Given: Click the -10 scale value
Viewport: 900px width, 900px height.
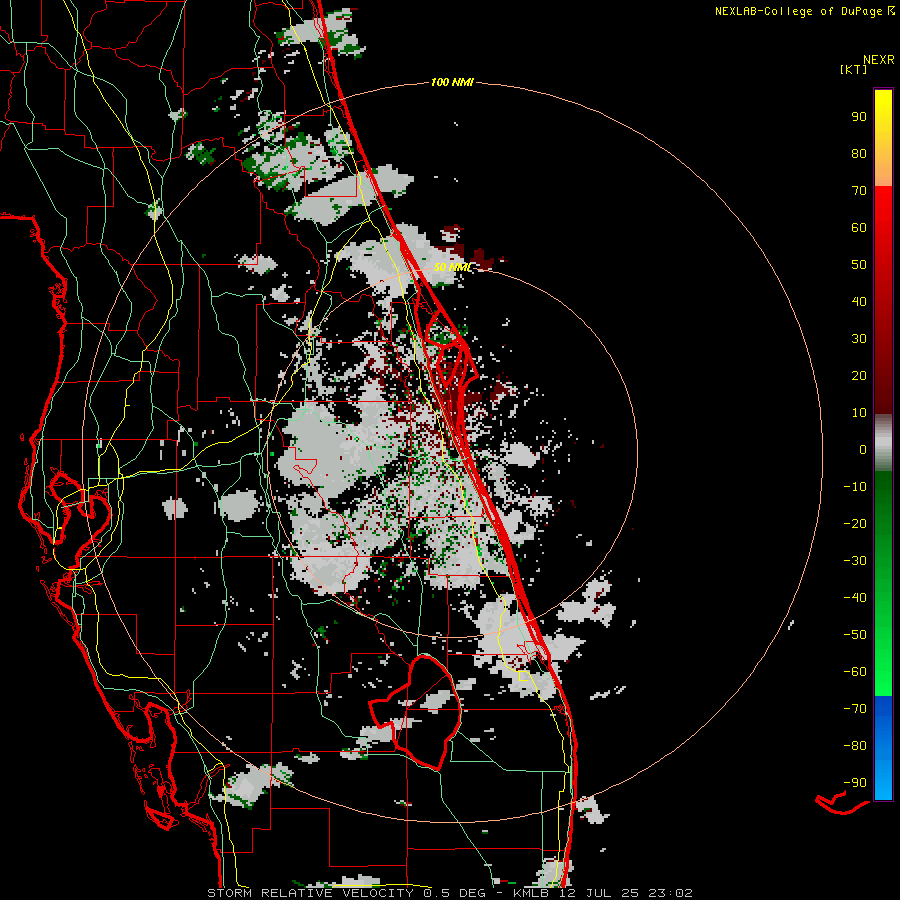Looking at the screenshot, I should [x=855, y=487].
